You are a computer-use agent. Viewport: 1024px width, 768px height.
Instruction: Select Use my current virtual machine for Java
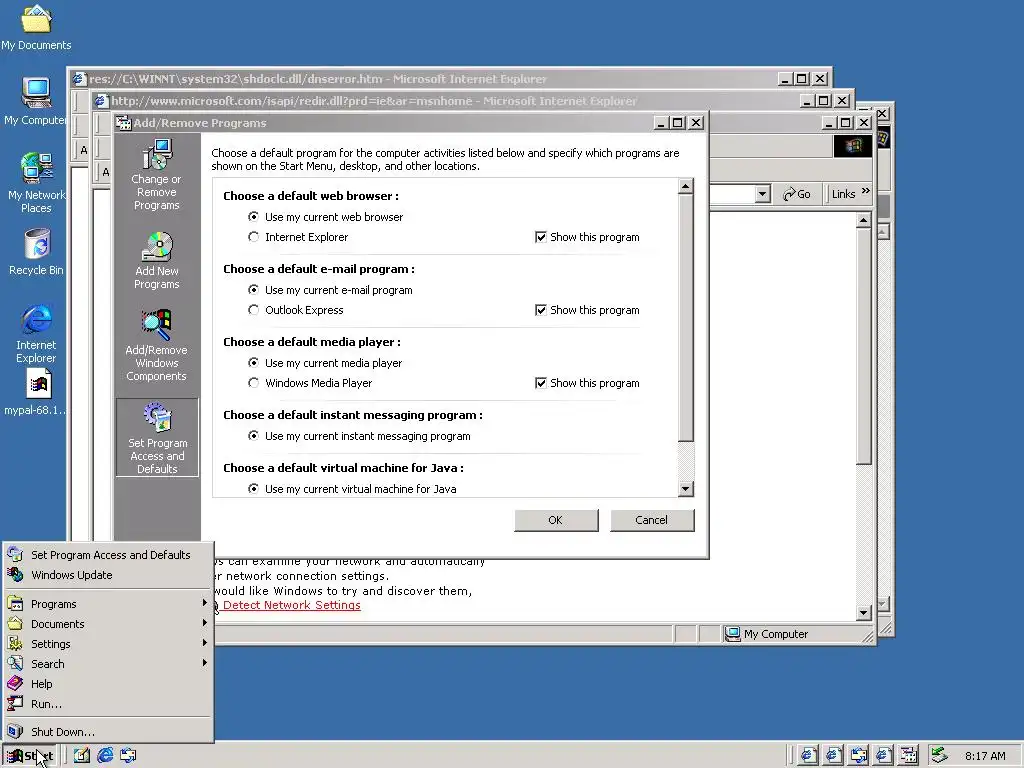point(253,488)
